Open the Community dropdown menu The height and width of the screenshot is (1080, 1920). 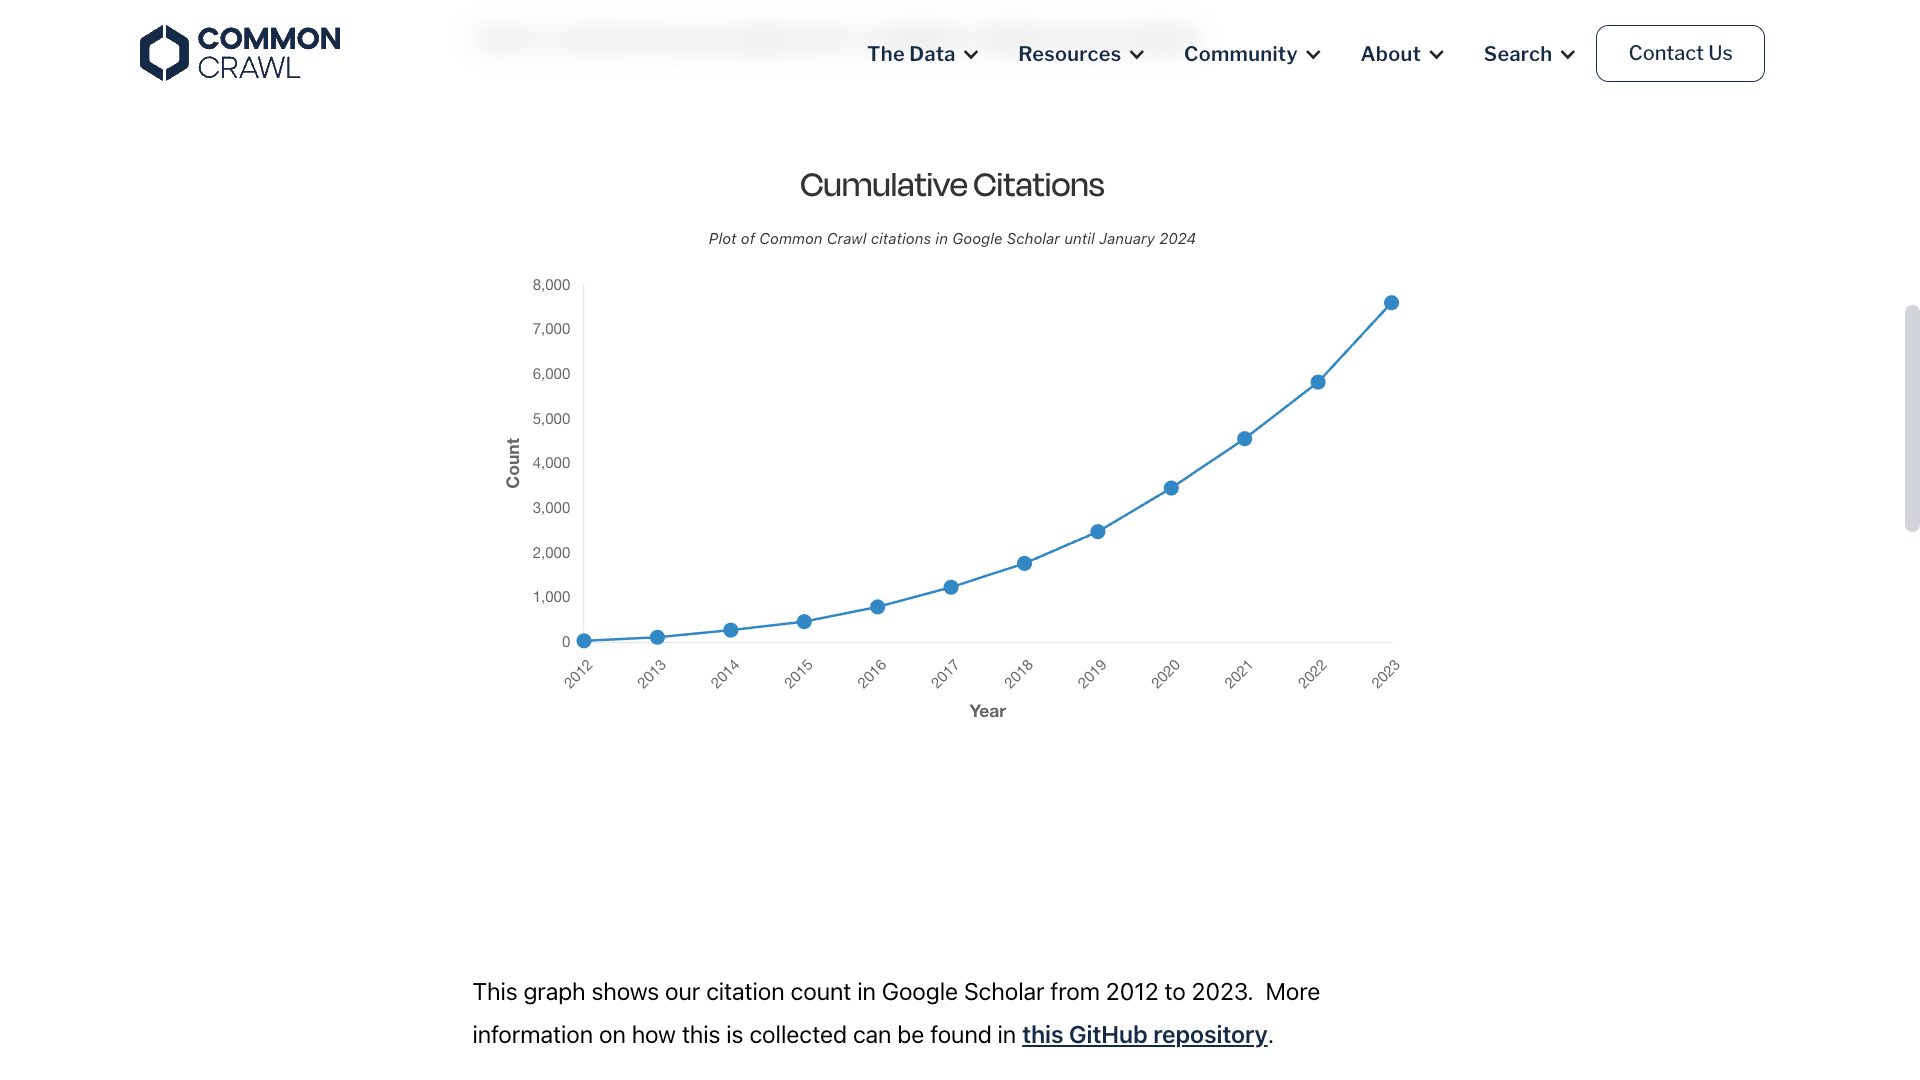click(x=1251, y=53)
